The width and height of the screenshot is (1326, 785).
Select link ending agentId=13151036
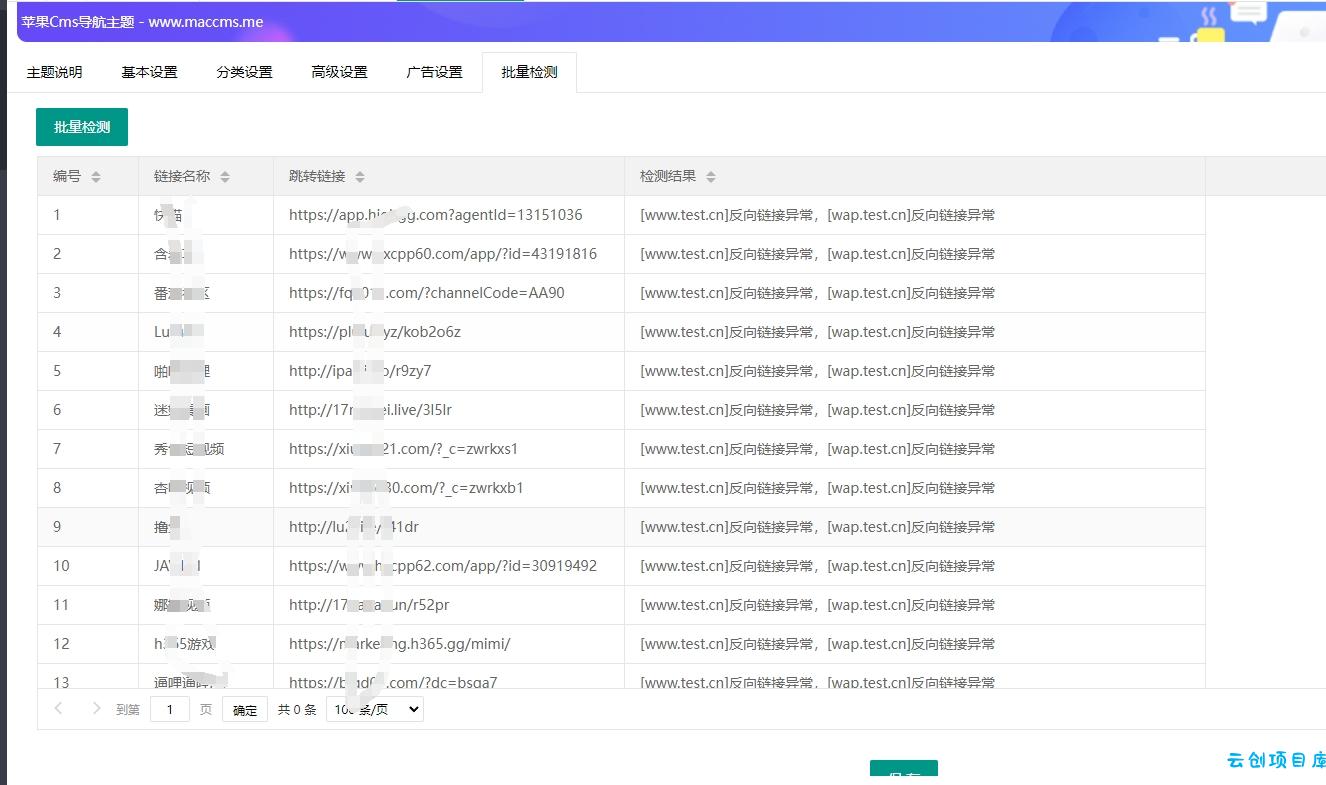436,215
